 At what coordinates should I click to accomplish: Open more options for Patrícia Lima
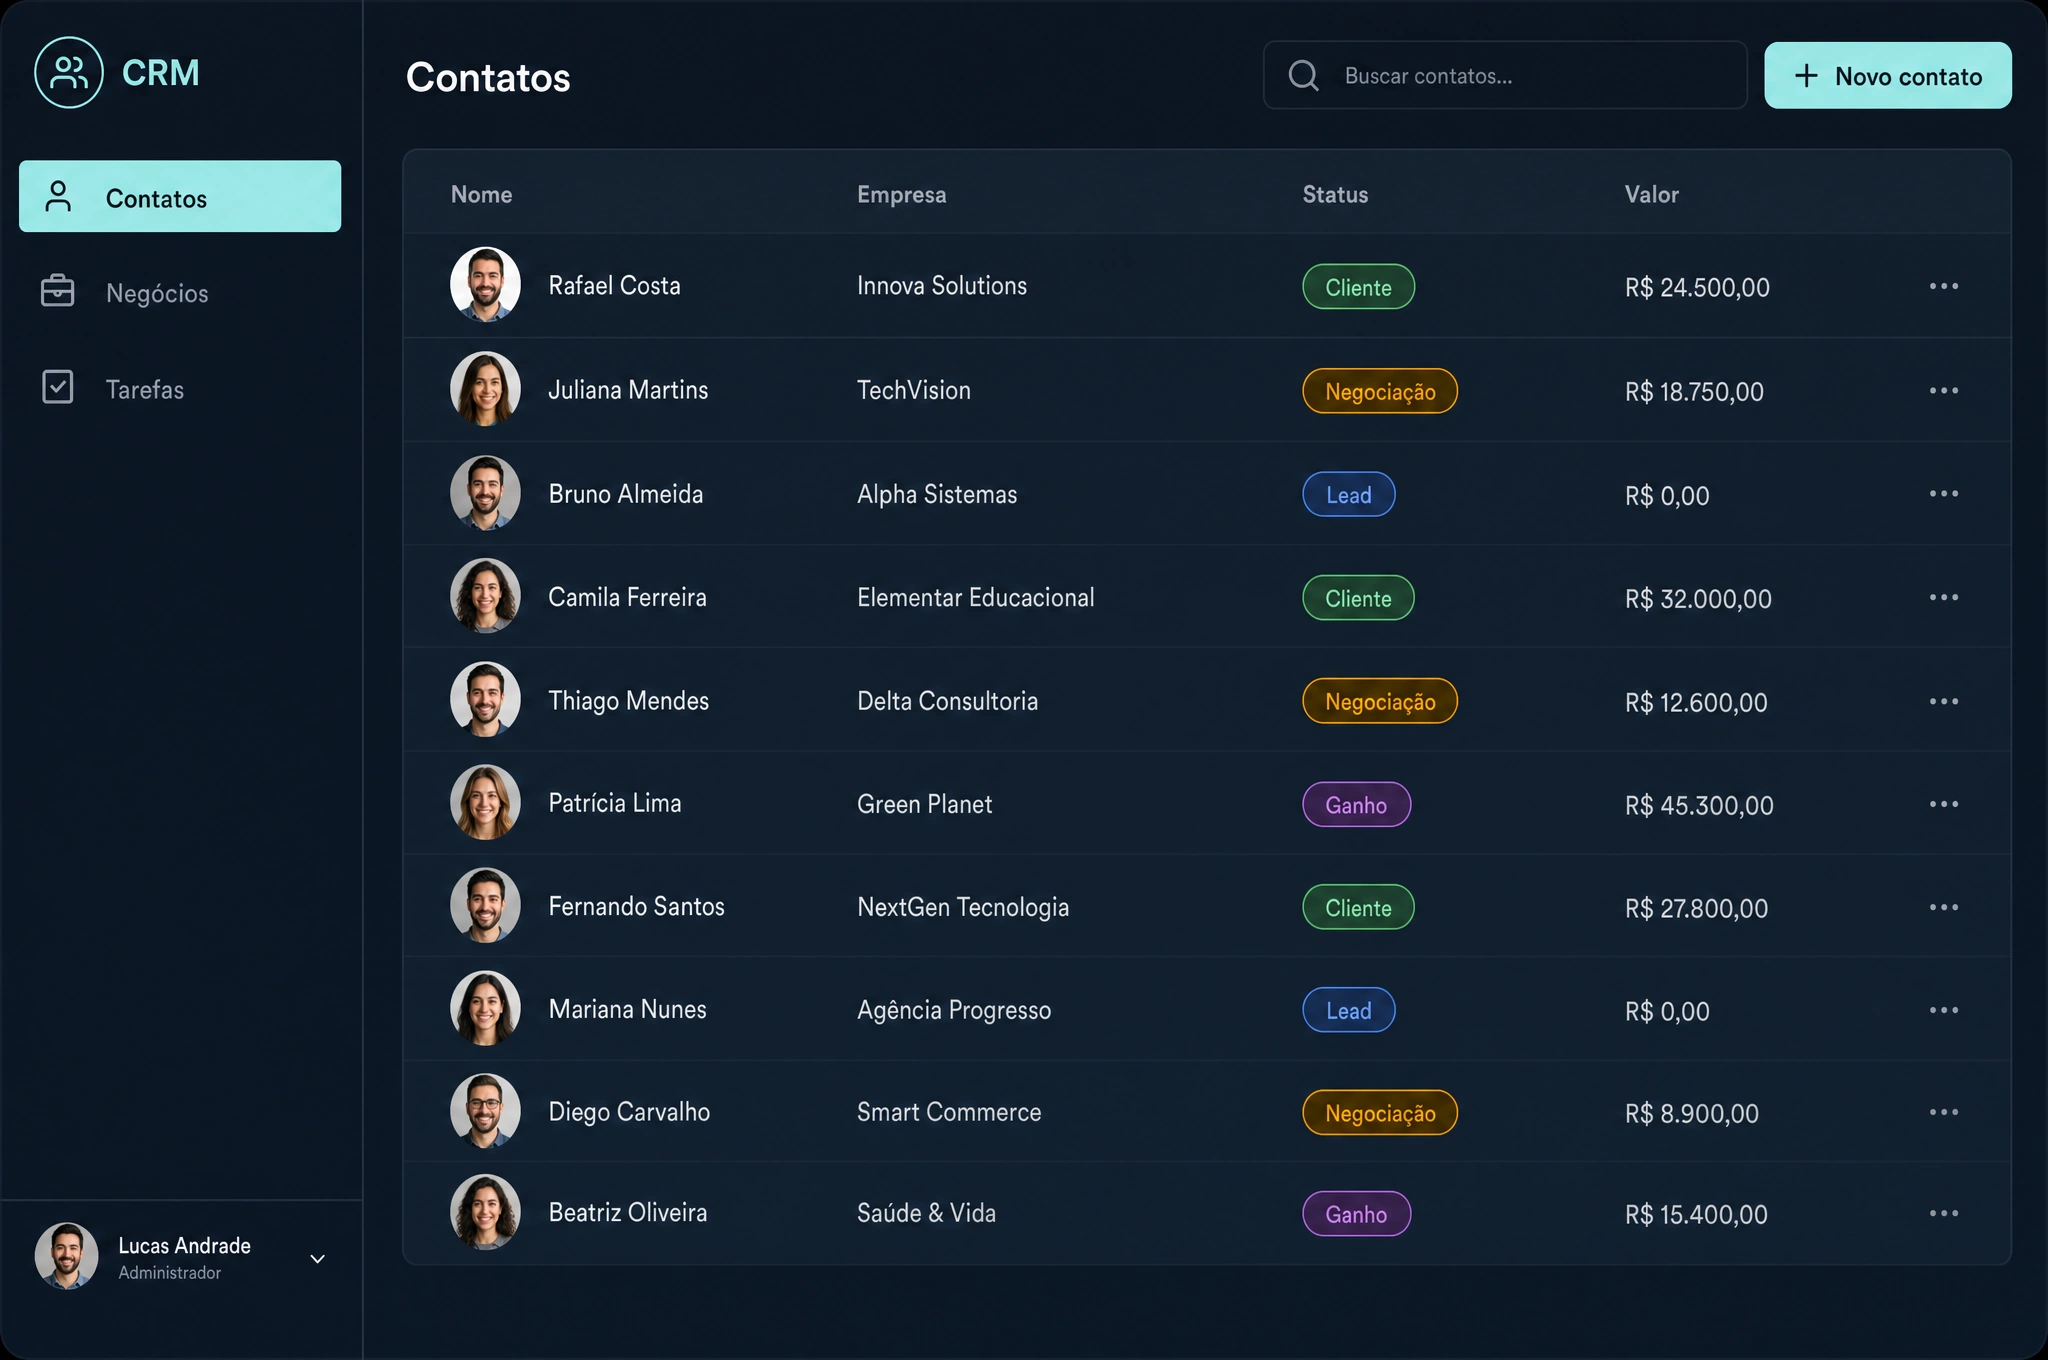tap(1943, 805)
